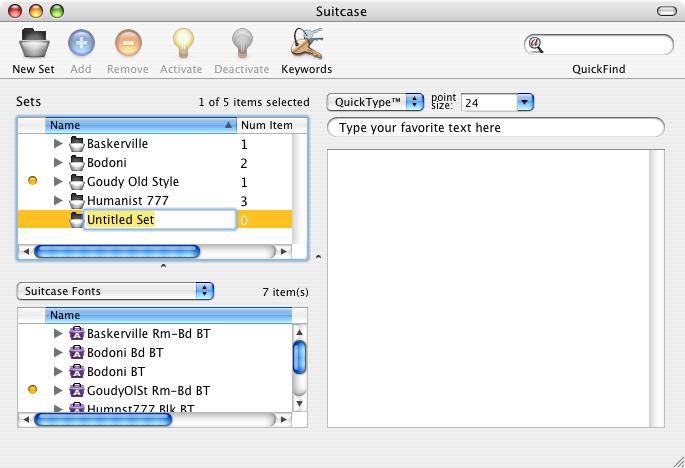Click the Sets scroll right arrow
Viewport: 685px width, 468px height.
pyautogui.click(x=284, y=251)
